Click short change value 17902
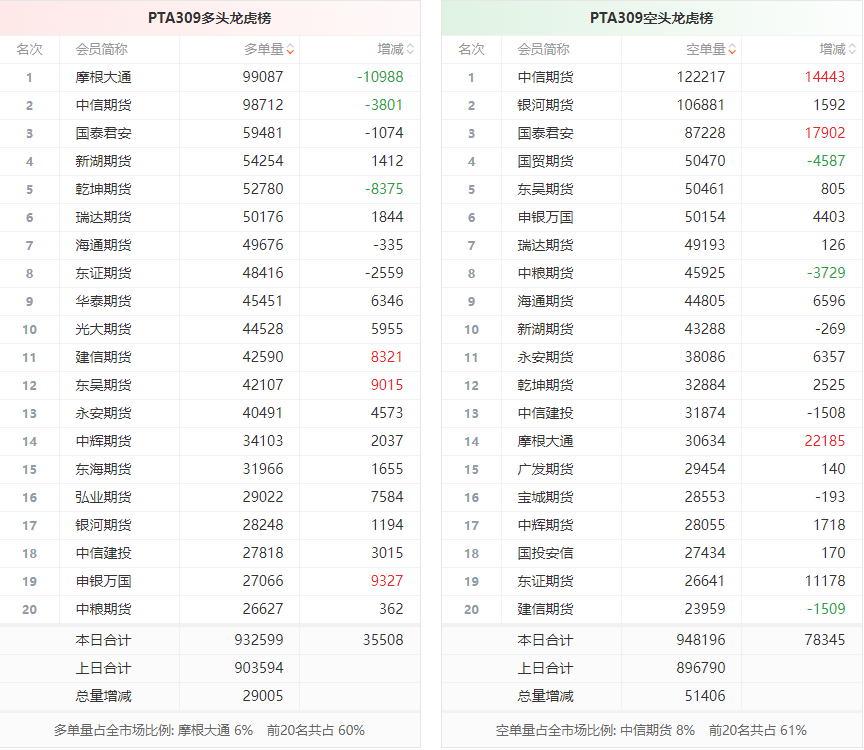The width and height of the screenshot is (864, 750). point(825,133)
